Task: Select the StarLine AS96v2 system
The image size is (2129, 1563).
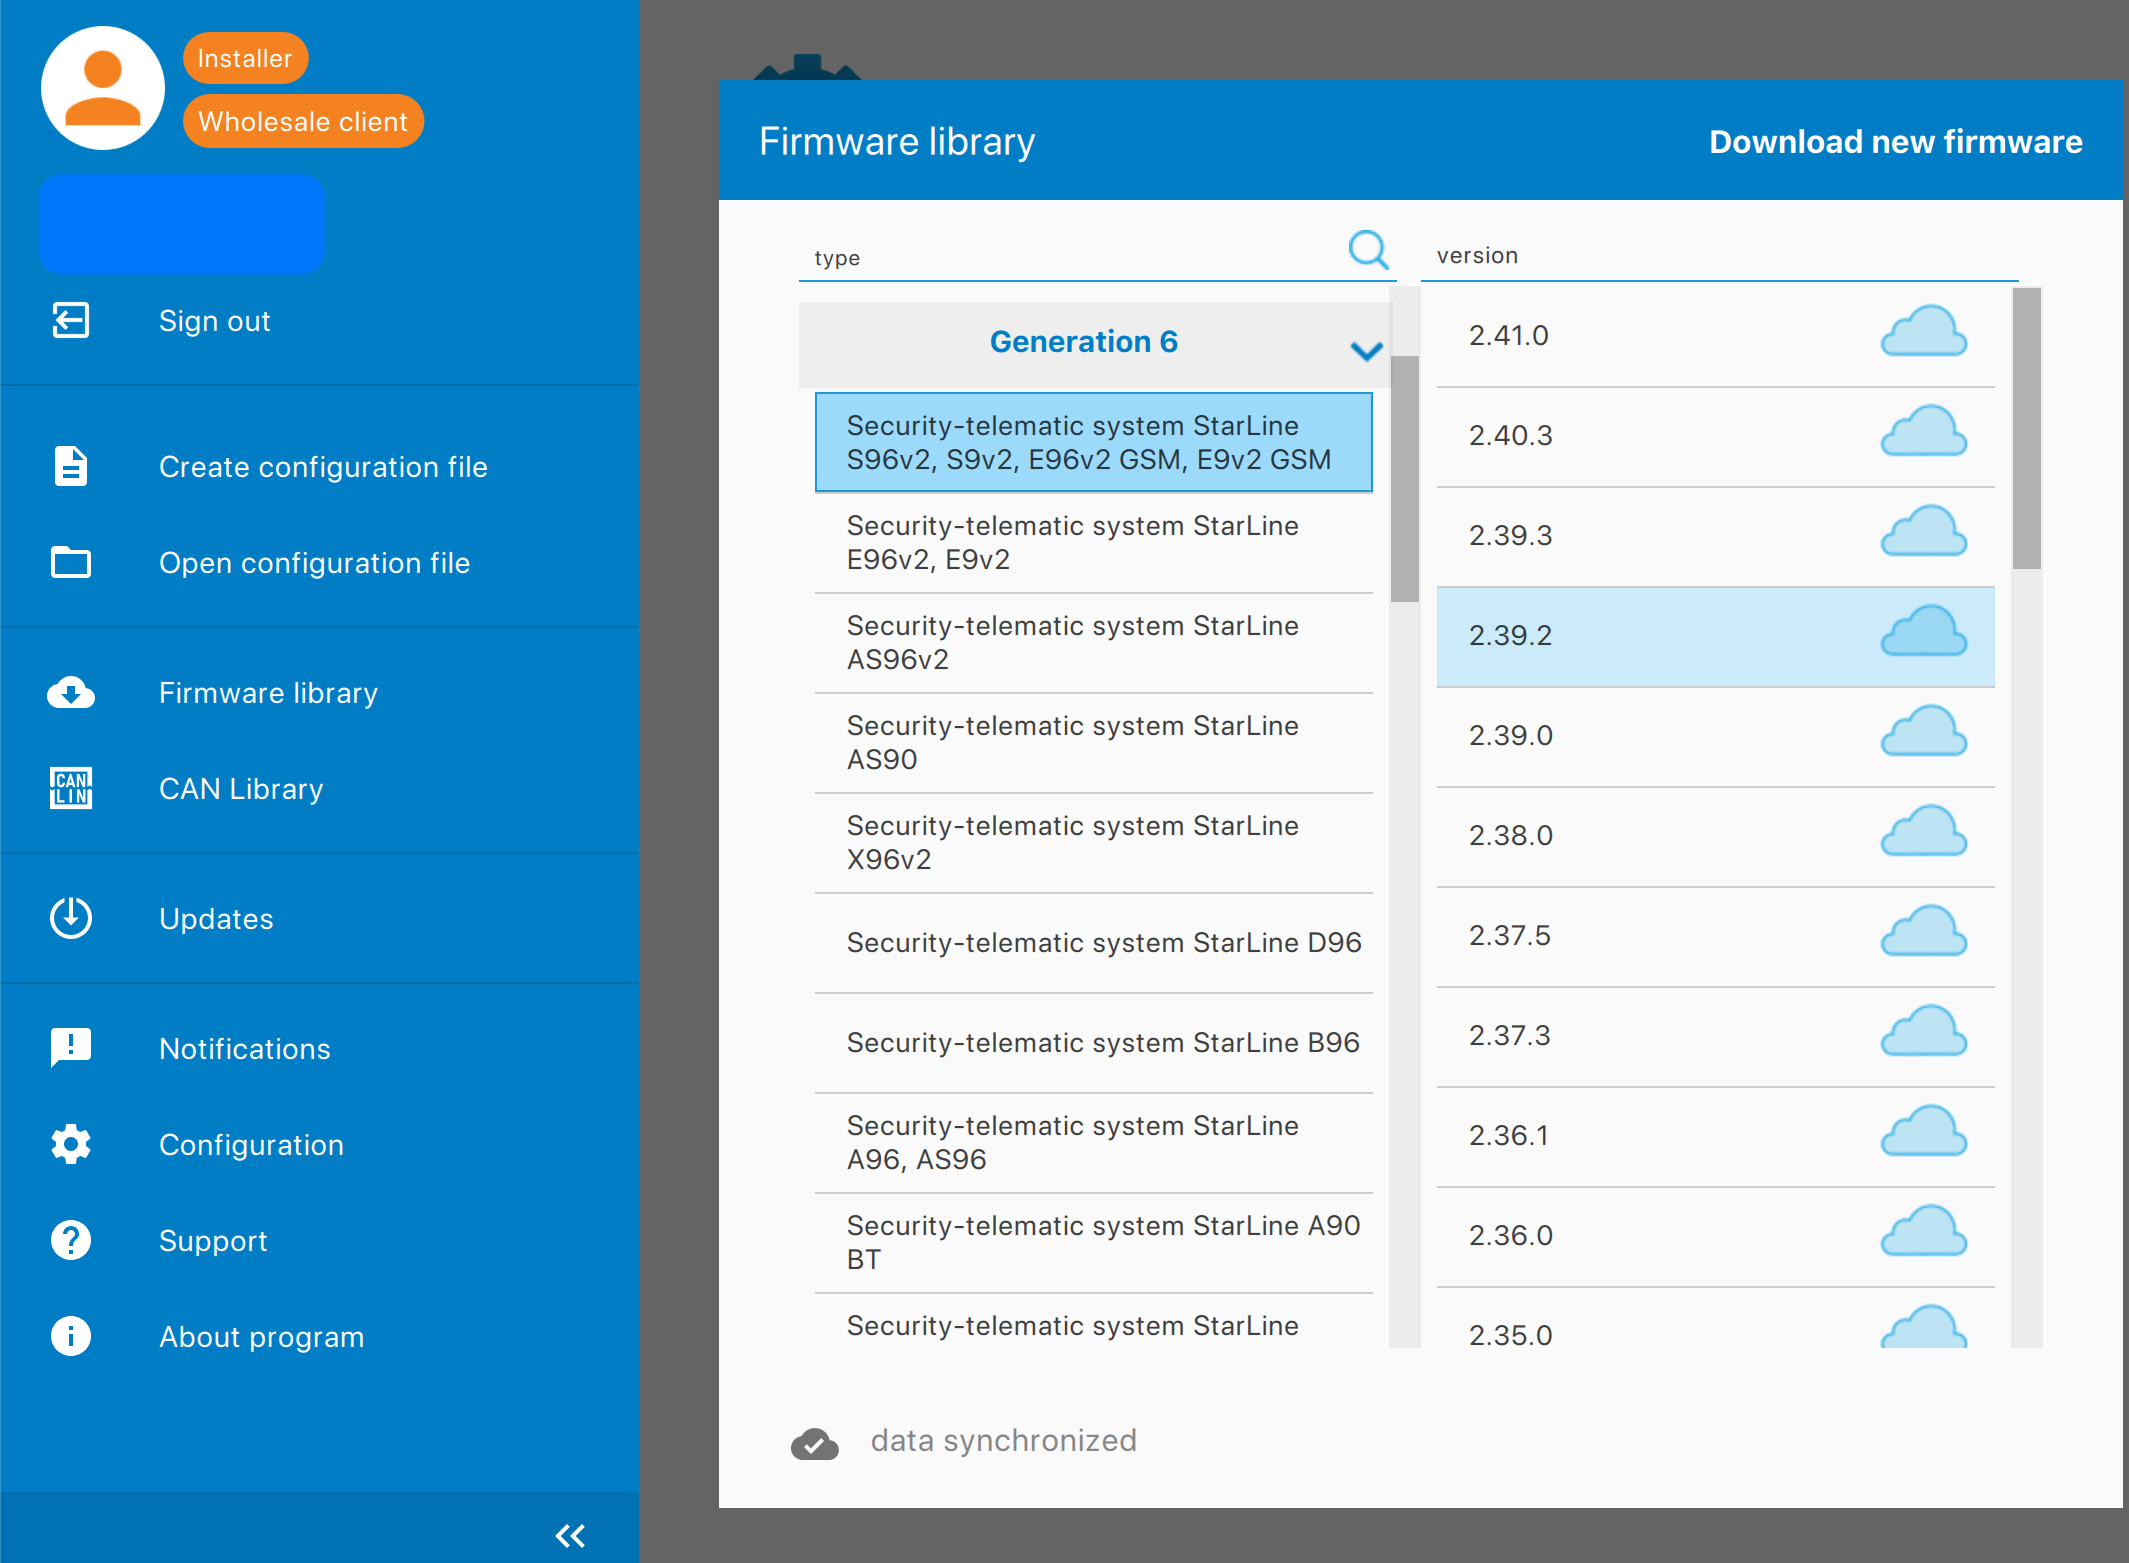Action: pos(1093,643)
